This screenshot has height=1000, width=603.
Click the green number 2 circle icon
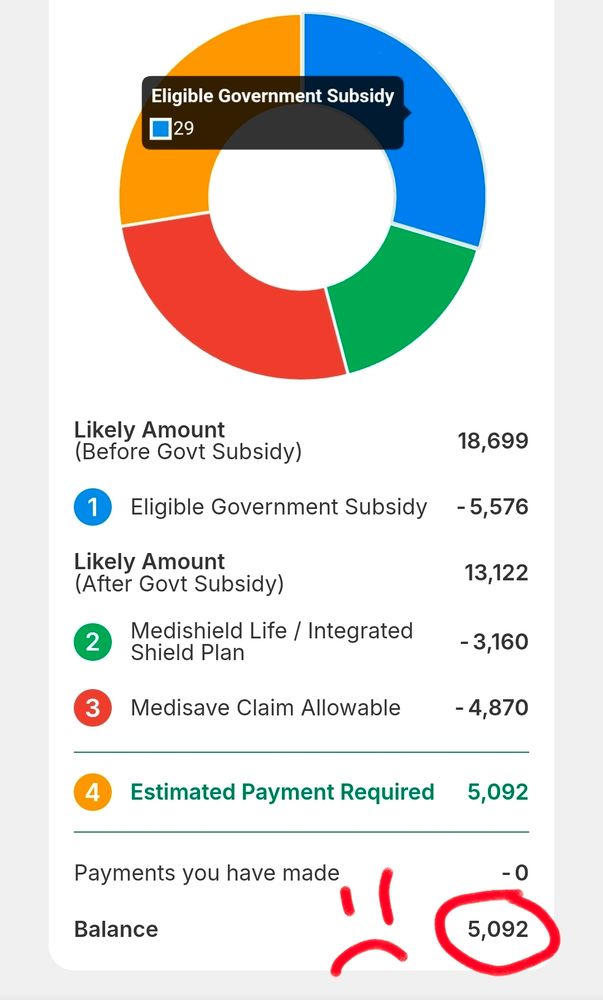[93, 642]
